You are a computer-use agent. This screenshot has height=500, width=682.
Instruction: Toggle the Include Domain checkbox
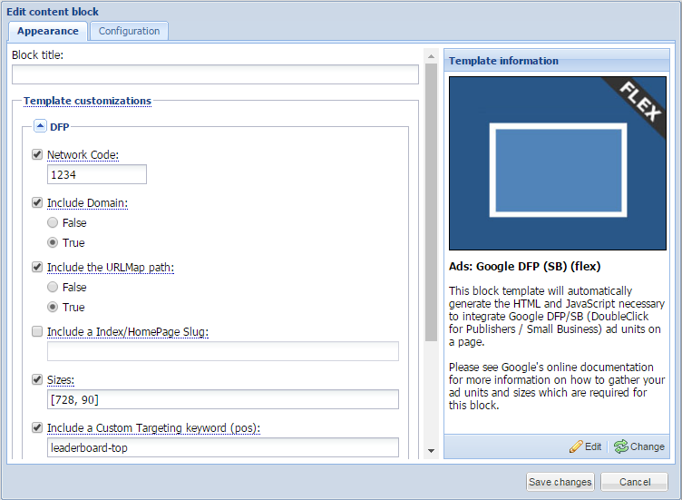38,203
